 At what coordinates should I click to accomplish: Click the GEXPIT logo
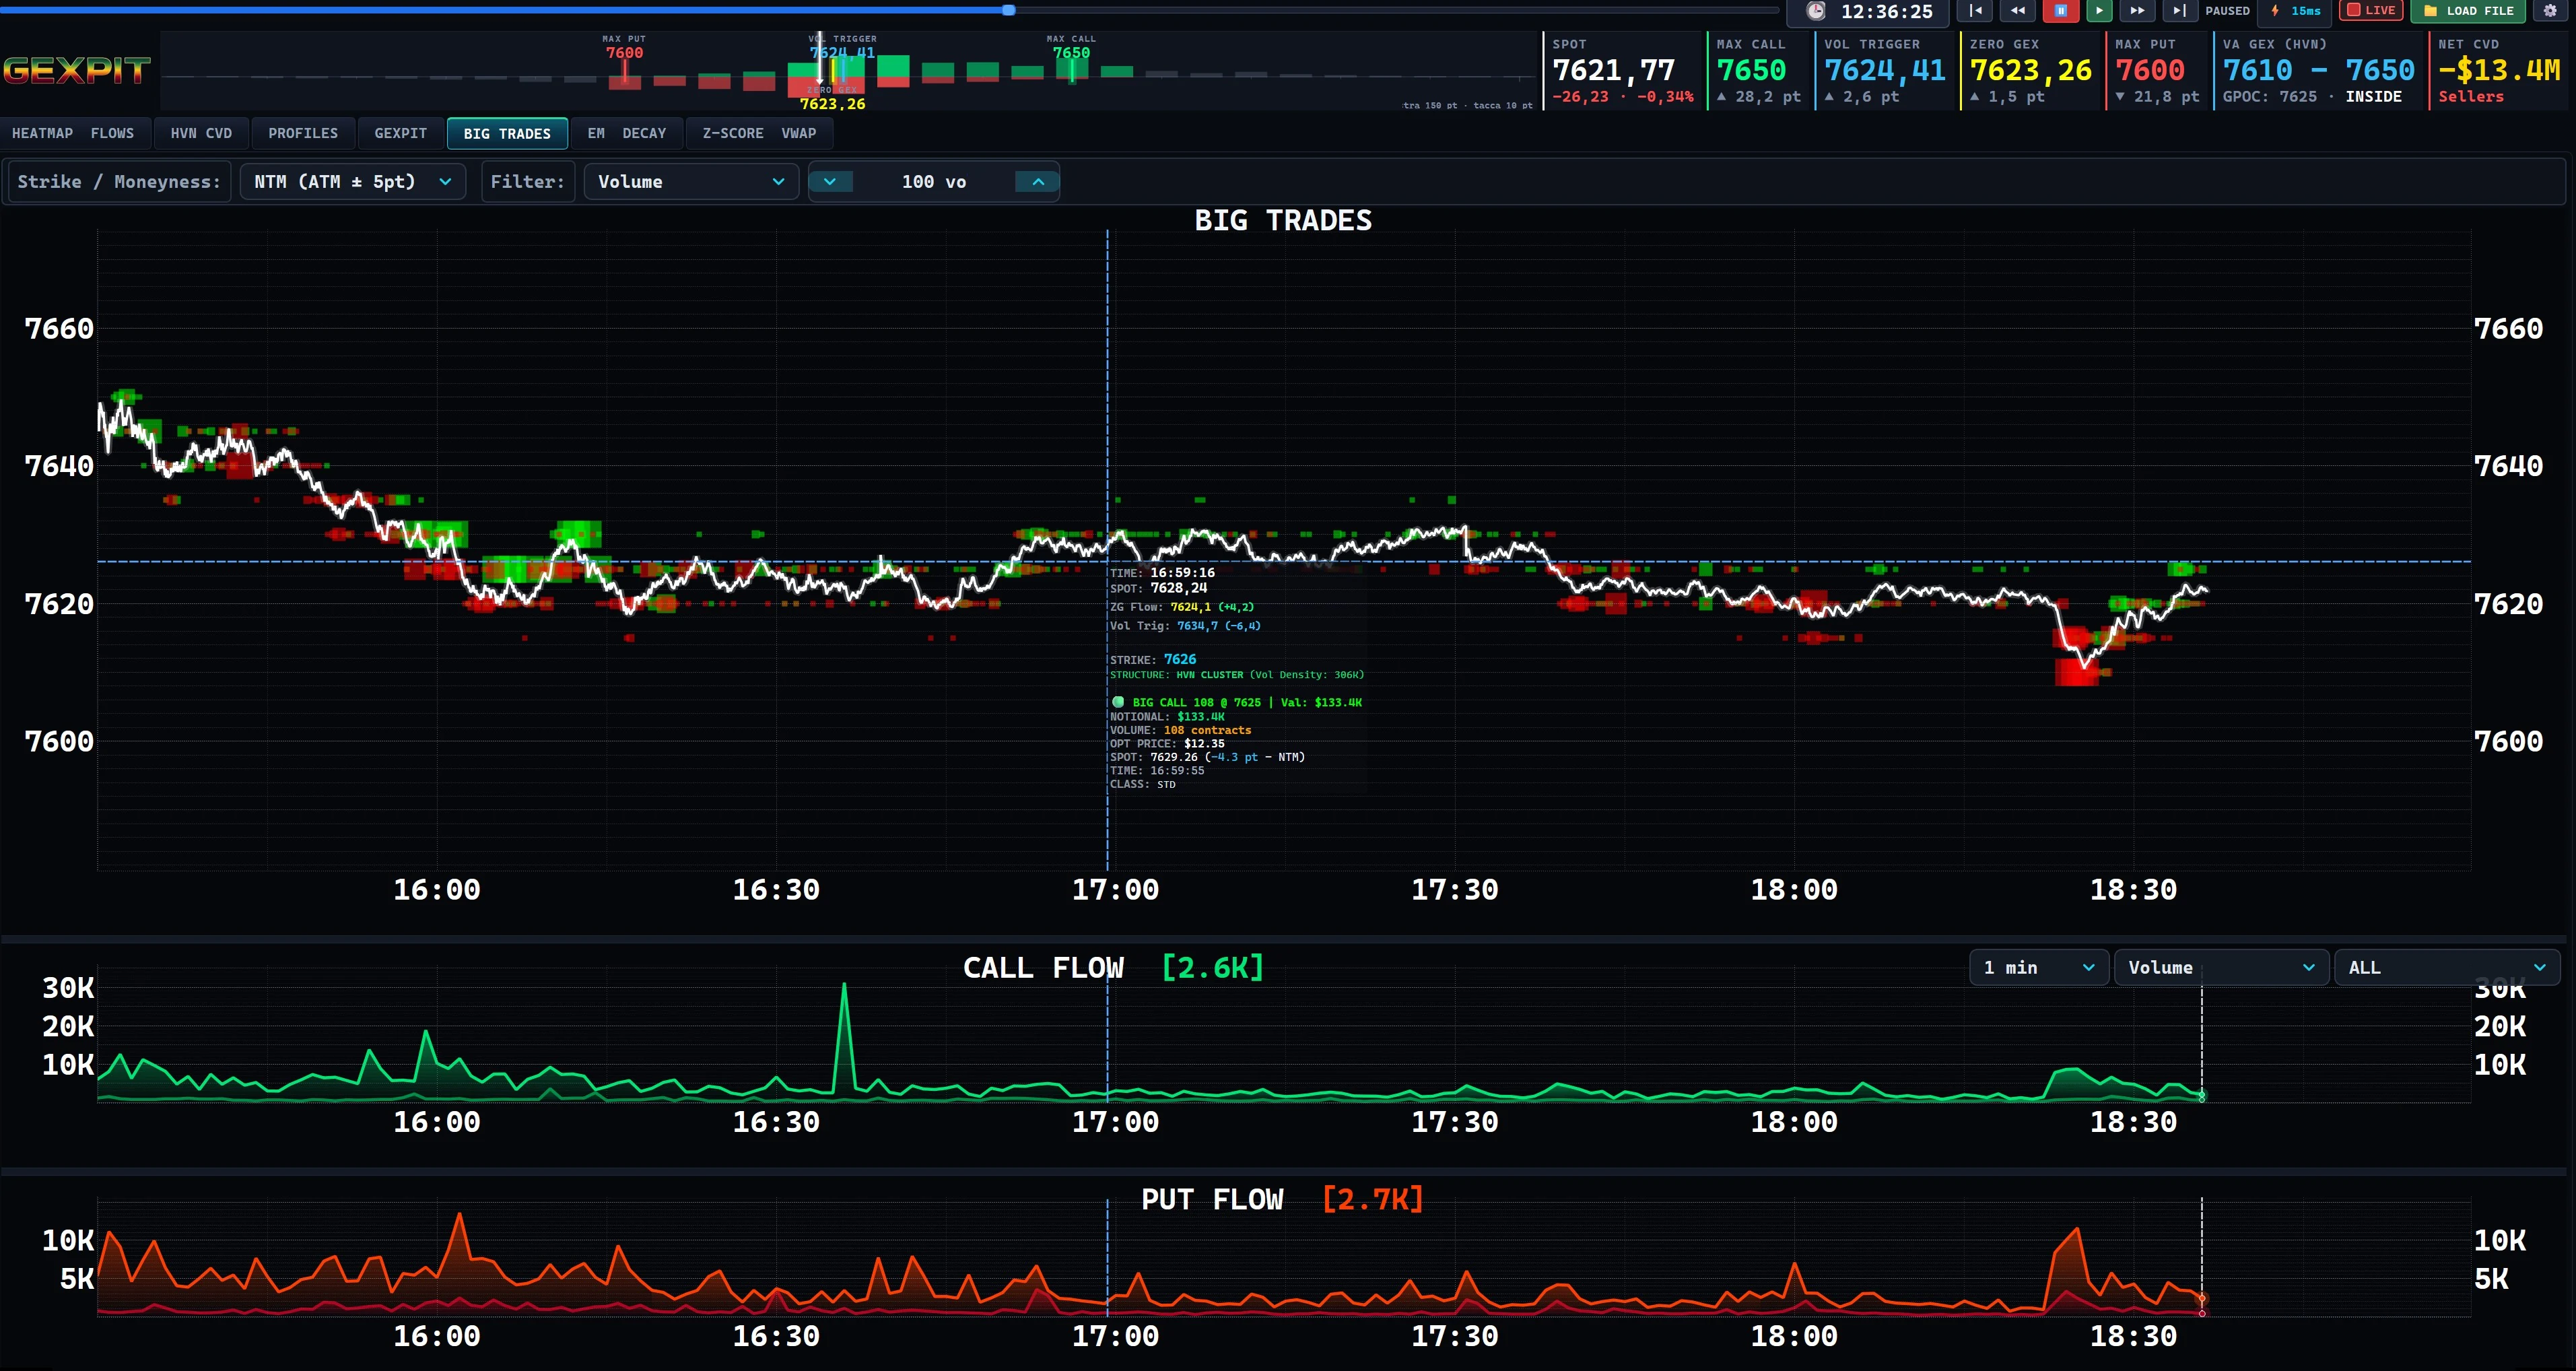pos(77,70)
